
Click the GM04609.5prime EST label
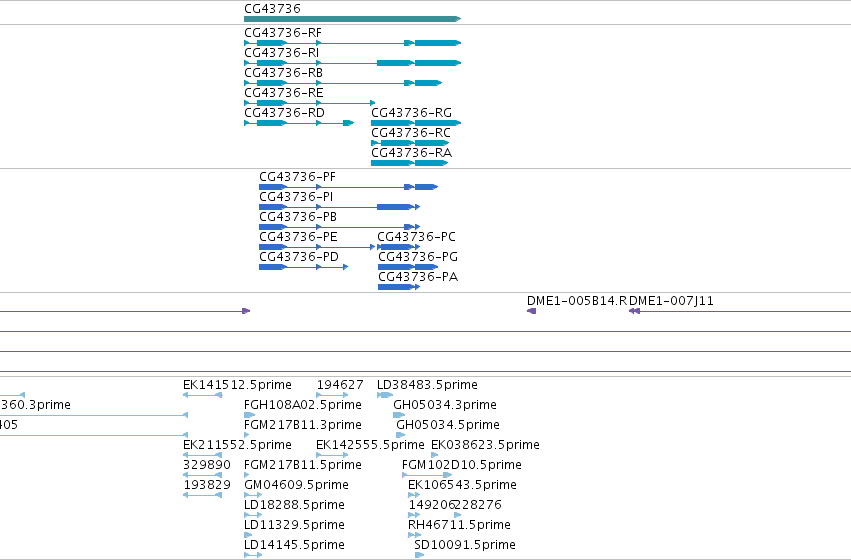coord(296,486)
